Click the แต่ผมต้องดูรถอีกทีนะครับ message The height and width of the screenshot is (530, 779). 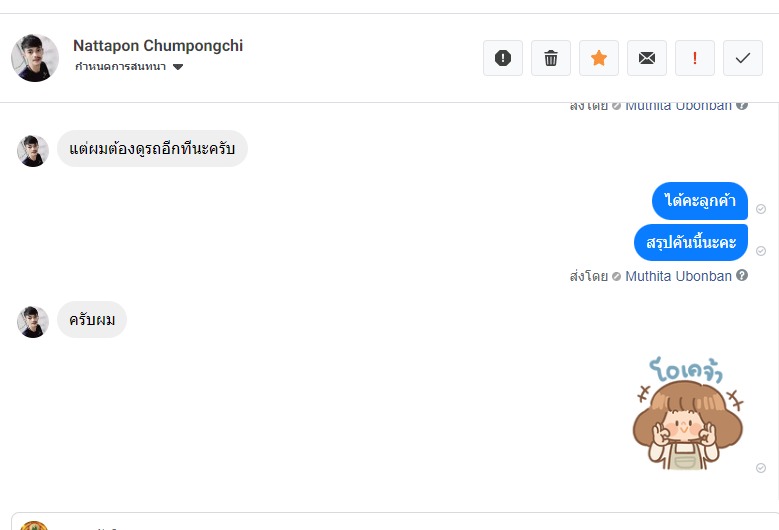152,149
